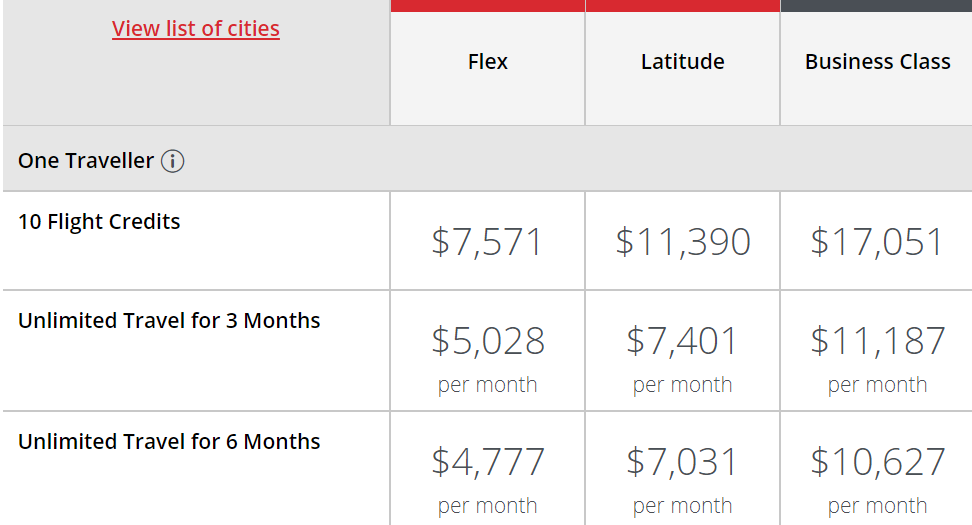Select the Business Class column header
This screenshot has height=525, width=972.
click(877, 62)
